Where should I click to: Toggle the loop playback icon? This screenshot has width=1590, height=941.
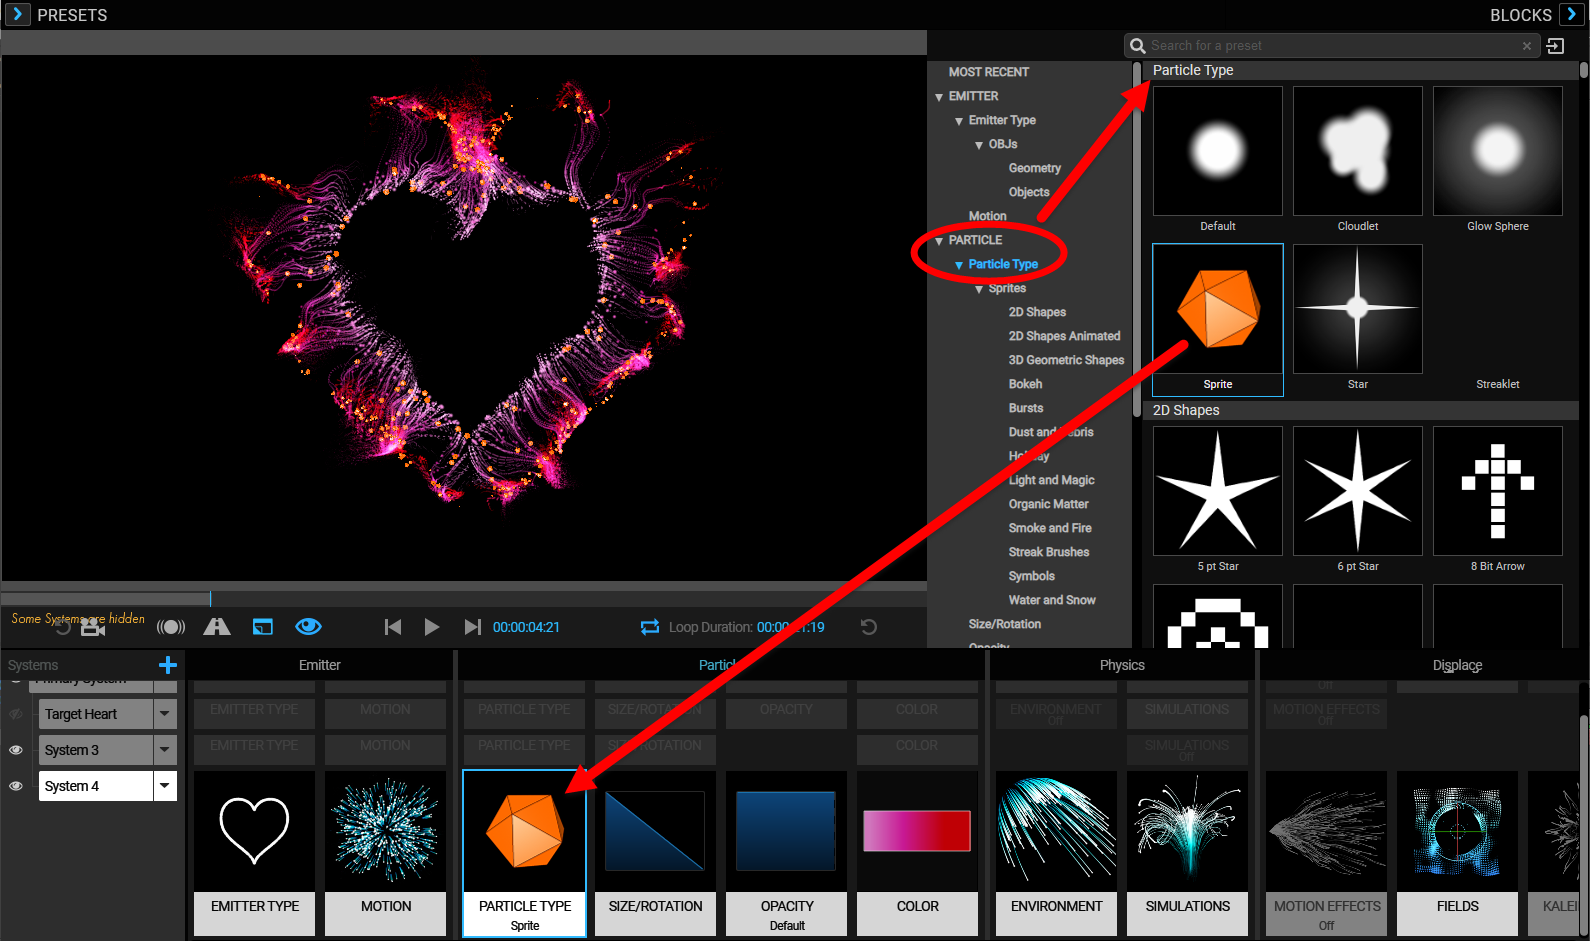point(650,627)
